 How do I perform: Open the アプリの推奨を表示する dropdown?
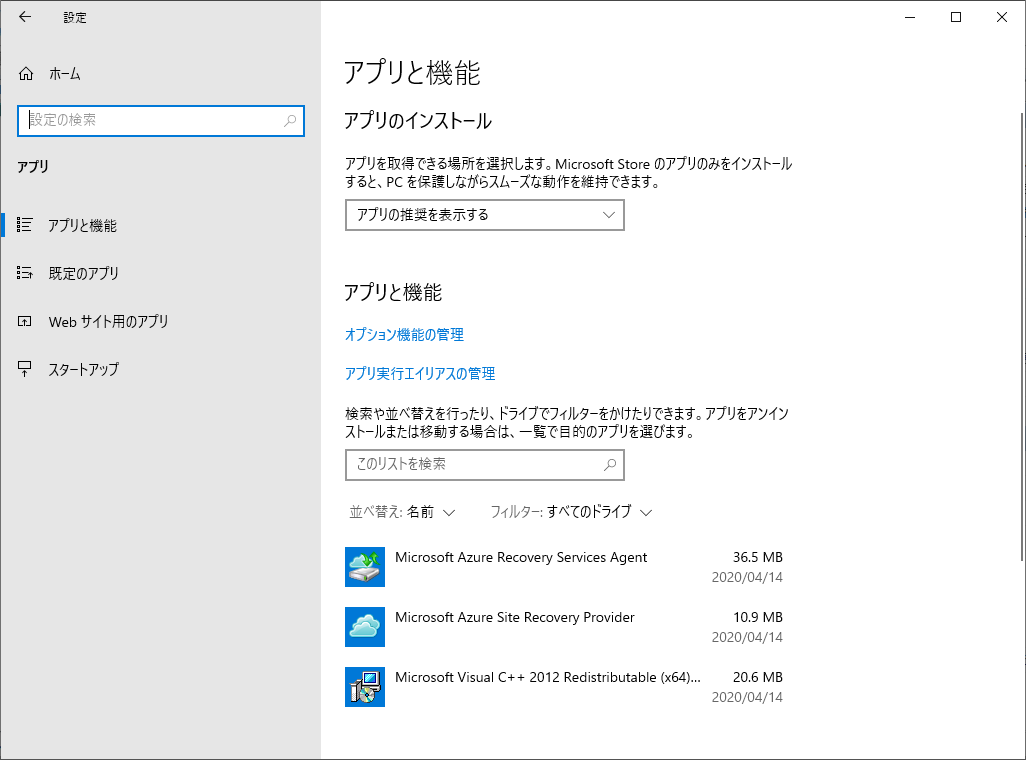coord(485,215)
